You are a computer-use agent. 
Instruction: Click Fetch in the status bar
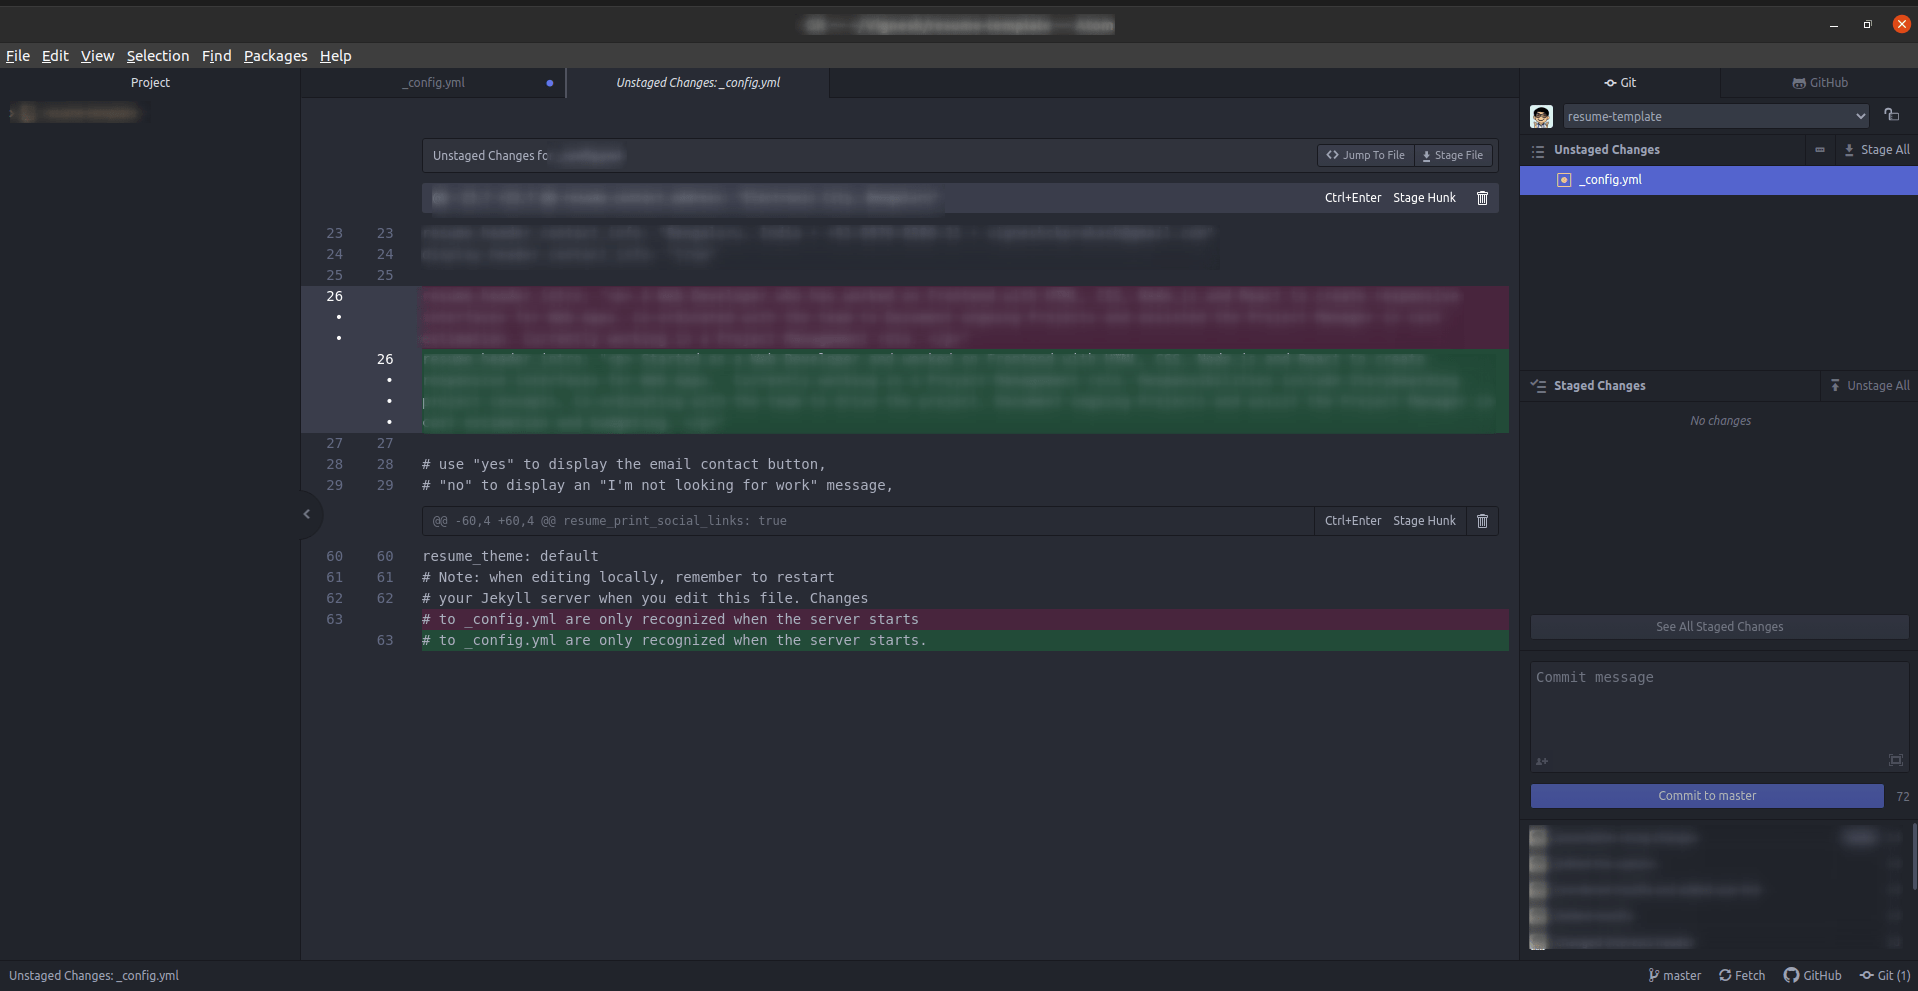pos(1742,976)
